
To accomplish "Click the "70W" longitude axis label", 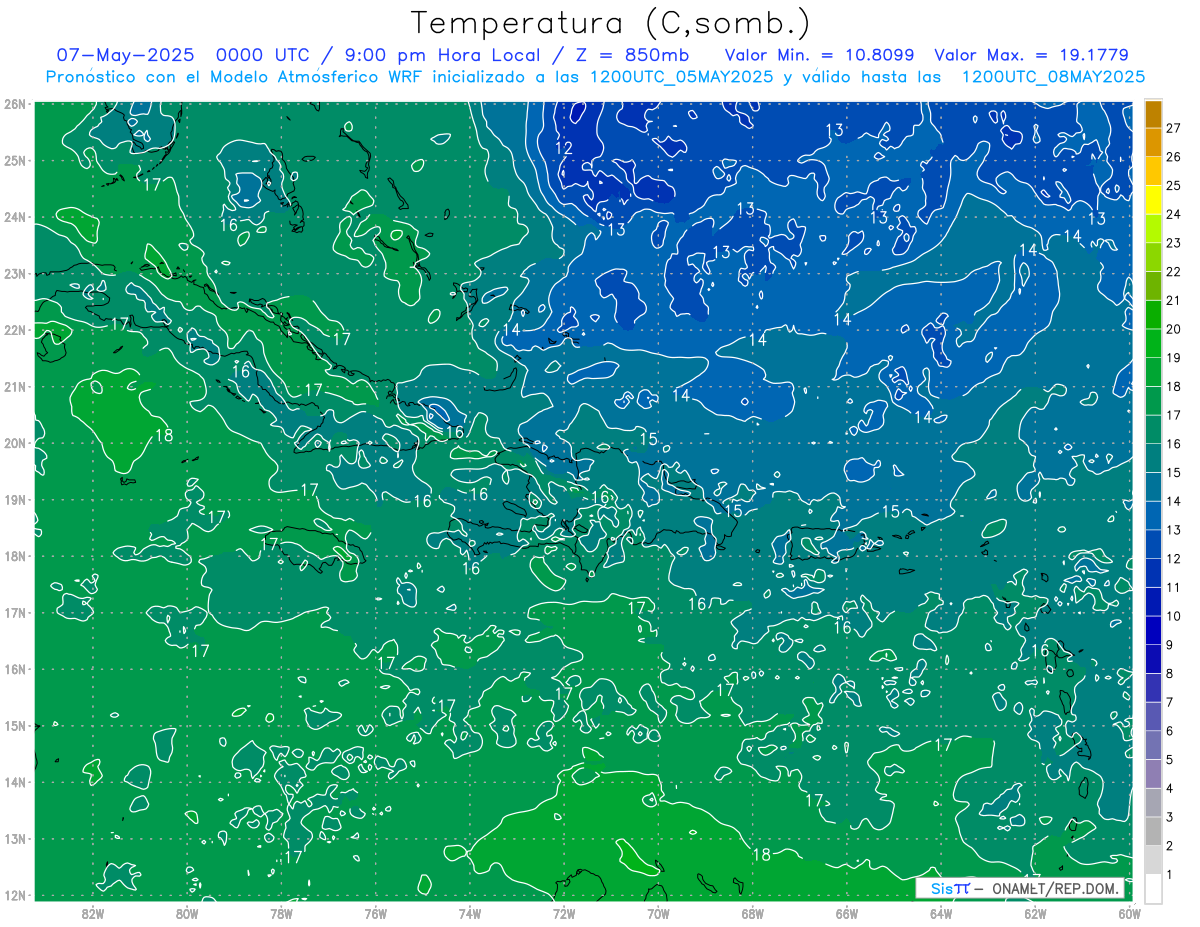I will (x=658, y=912).
